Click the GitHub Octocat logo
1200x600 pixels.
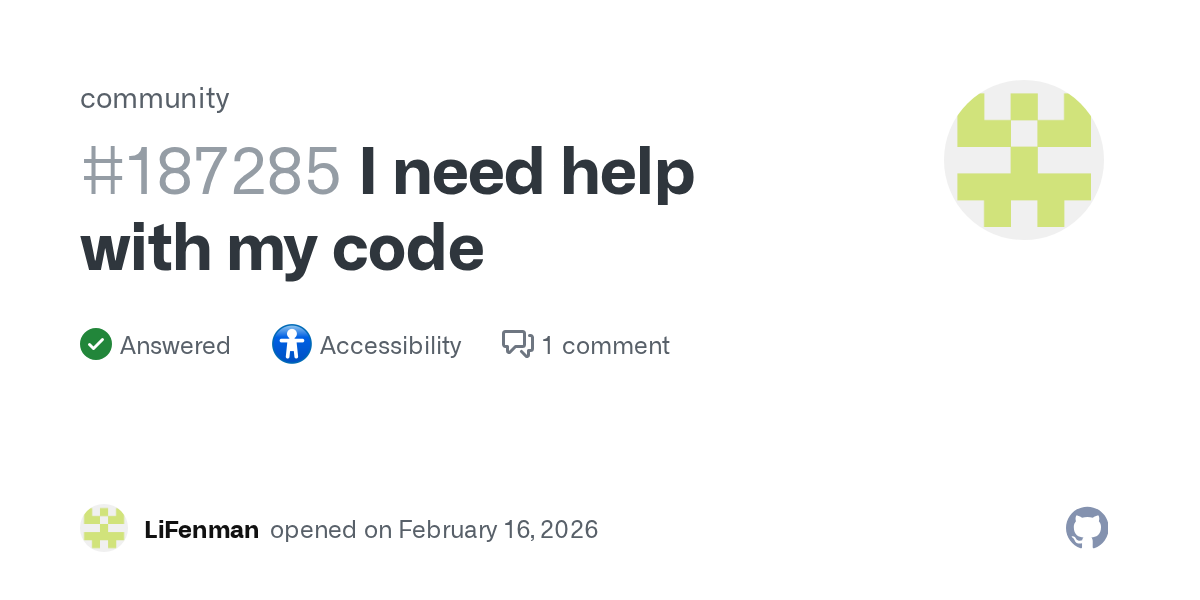click(x=1087, y=528)
